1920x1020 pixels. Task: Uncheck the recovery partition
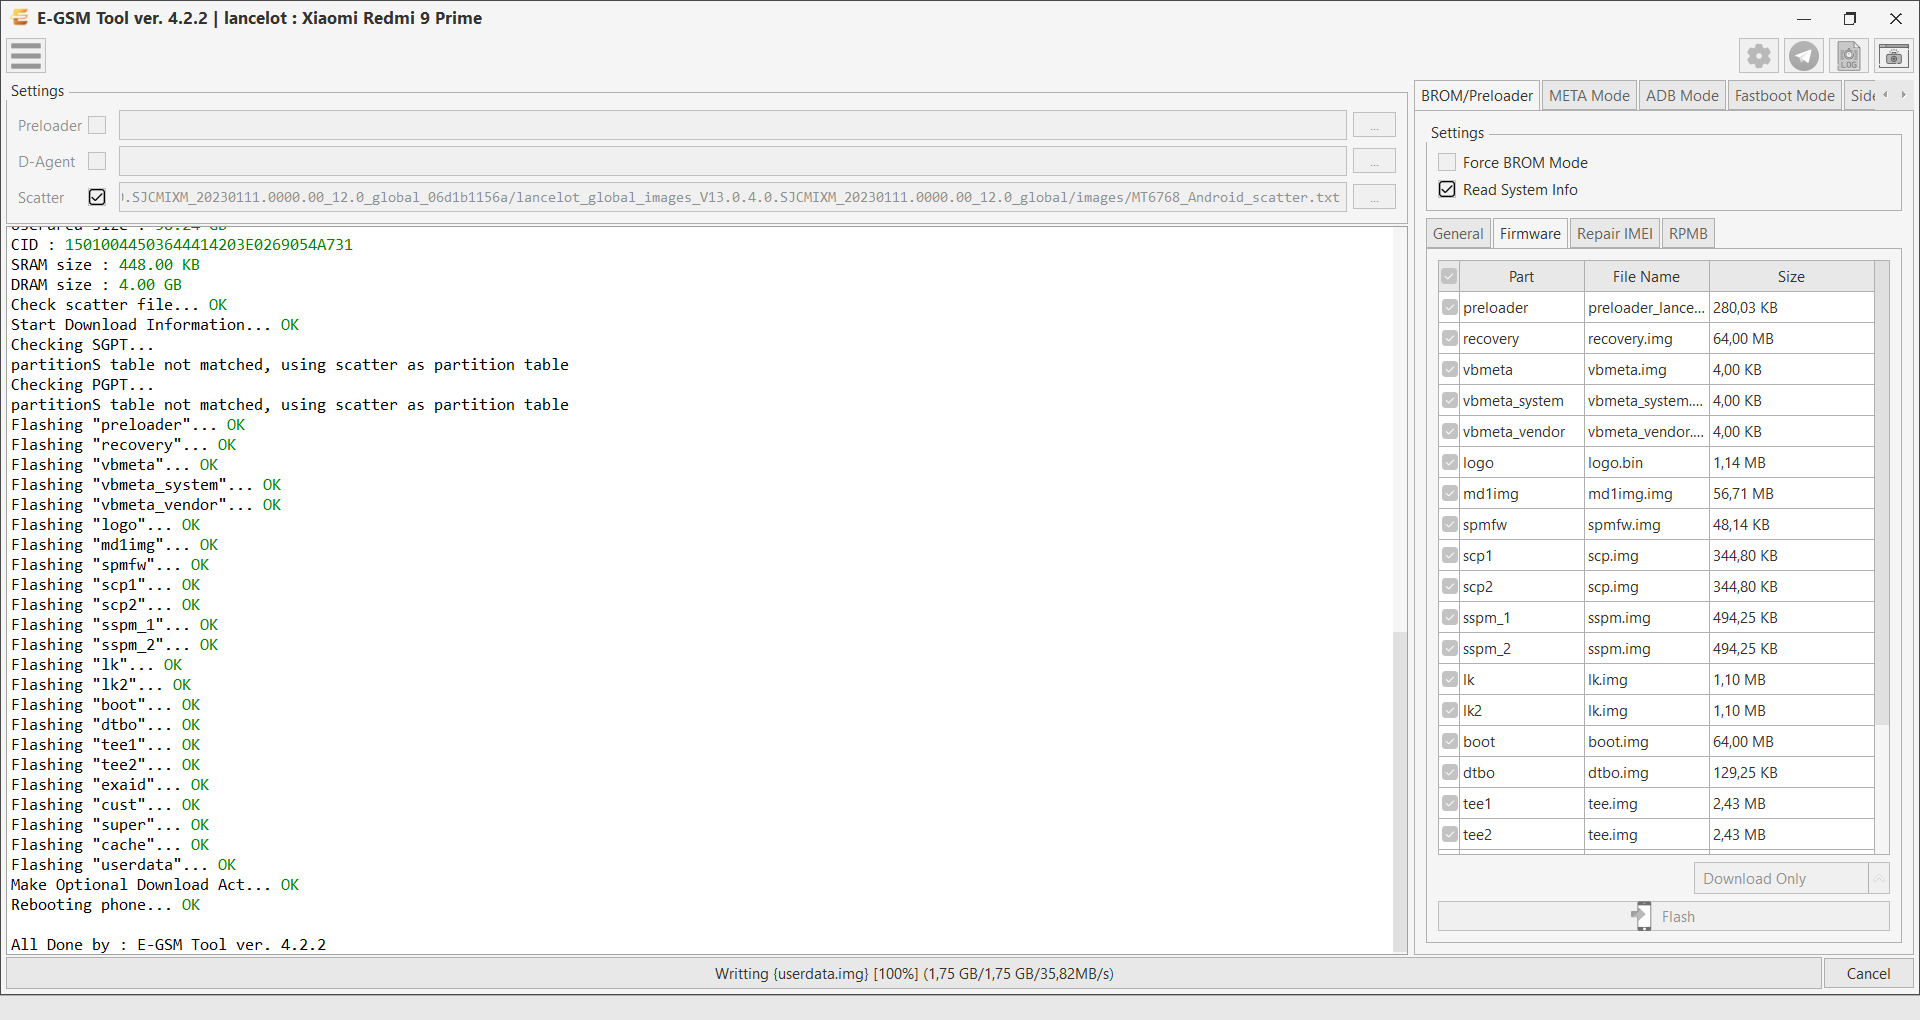[x=1450, y=338]
